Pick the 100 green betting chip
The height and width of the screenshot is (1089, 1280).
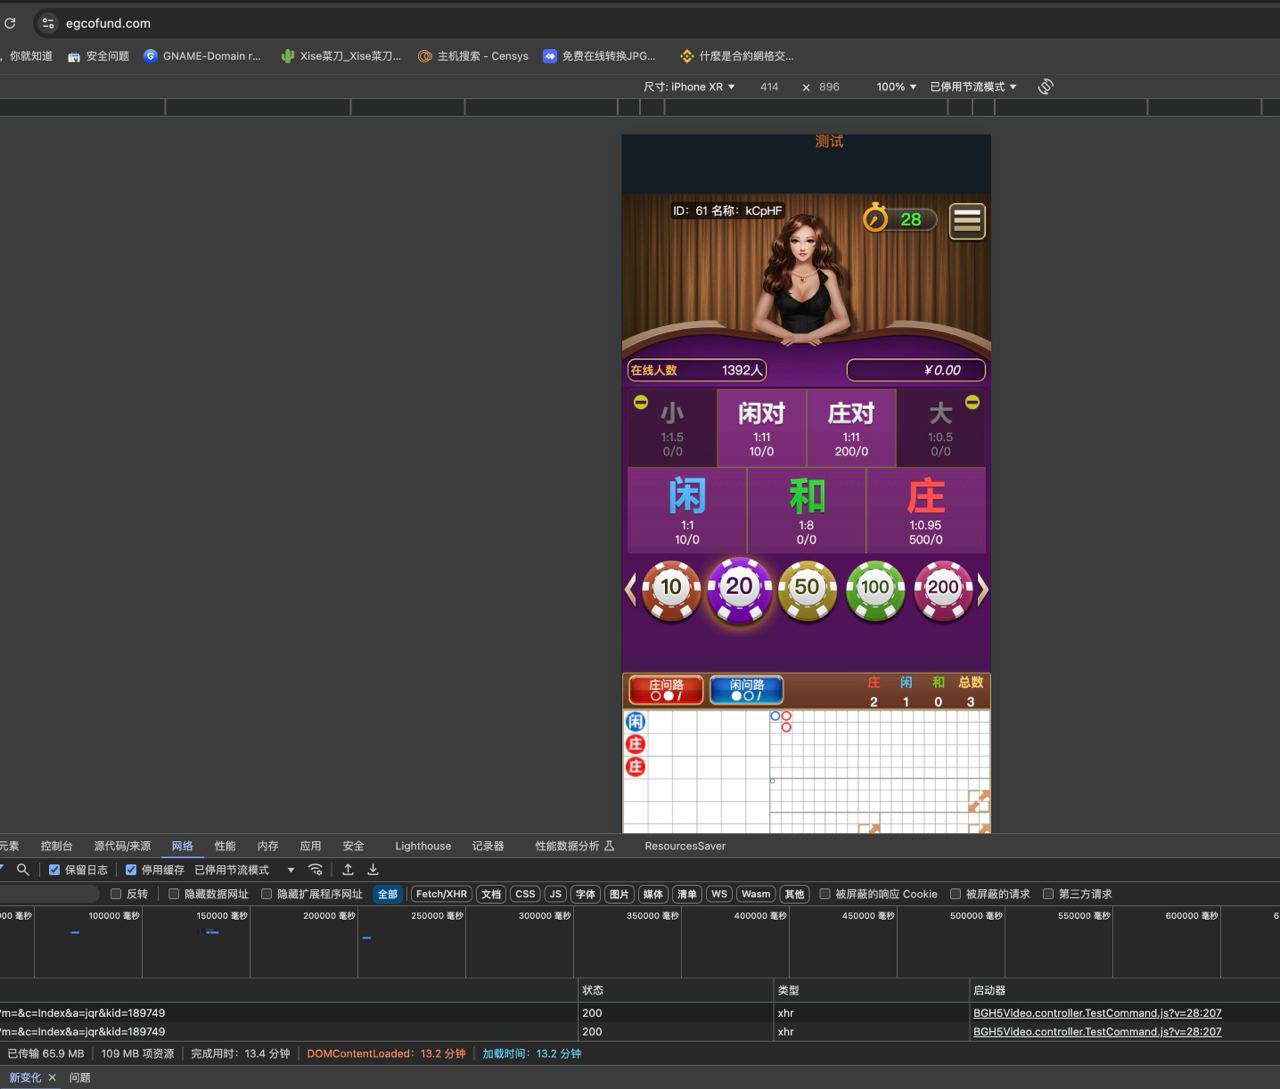tap(875, 589)
